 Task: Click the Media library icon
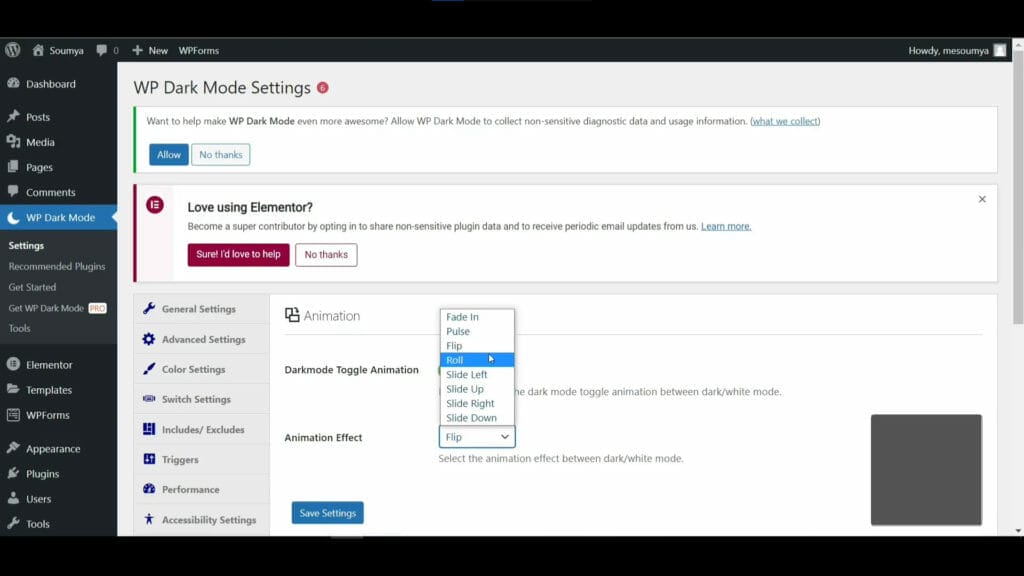pyautogui.click(x=14, y=142)
